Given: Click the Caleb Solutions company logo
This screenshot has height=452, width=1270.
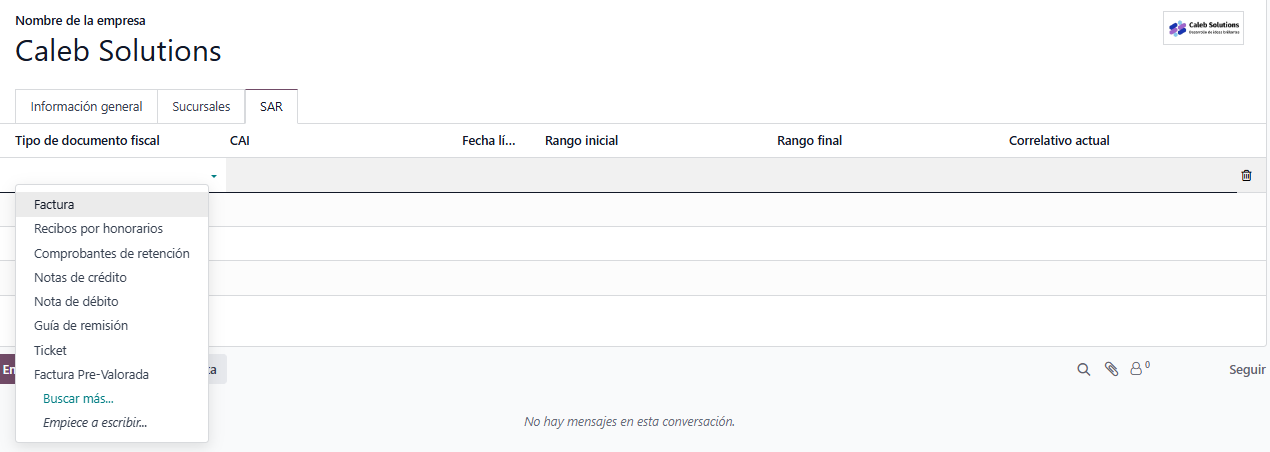Looking at the screenshot, I should [1204, 28].
